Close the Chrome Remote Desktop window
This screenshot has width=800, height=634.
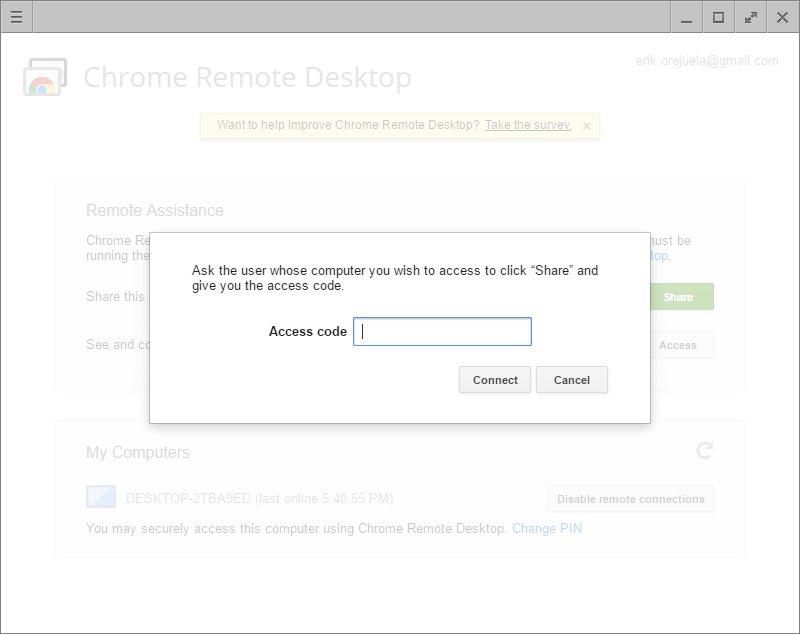[x=782, y=17]
